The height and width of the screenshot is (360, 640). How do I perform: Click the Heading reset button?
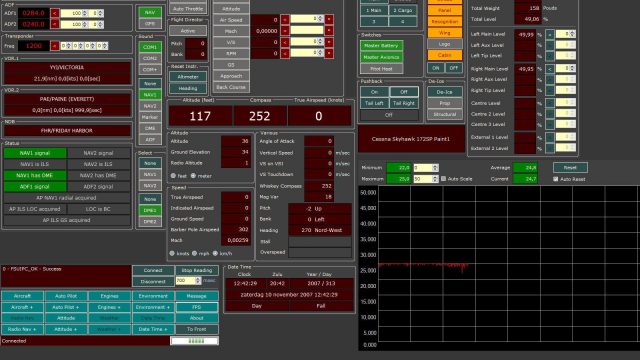(188, 88)
